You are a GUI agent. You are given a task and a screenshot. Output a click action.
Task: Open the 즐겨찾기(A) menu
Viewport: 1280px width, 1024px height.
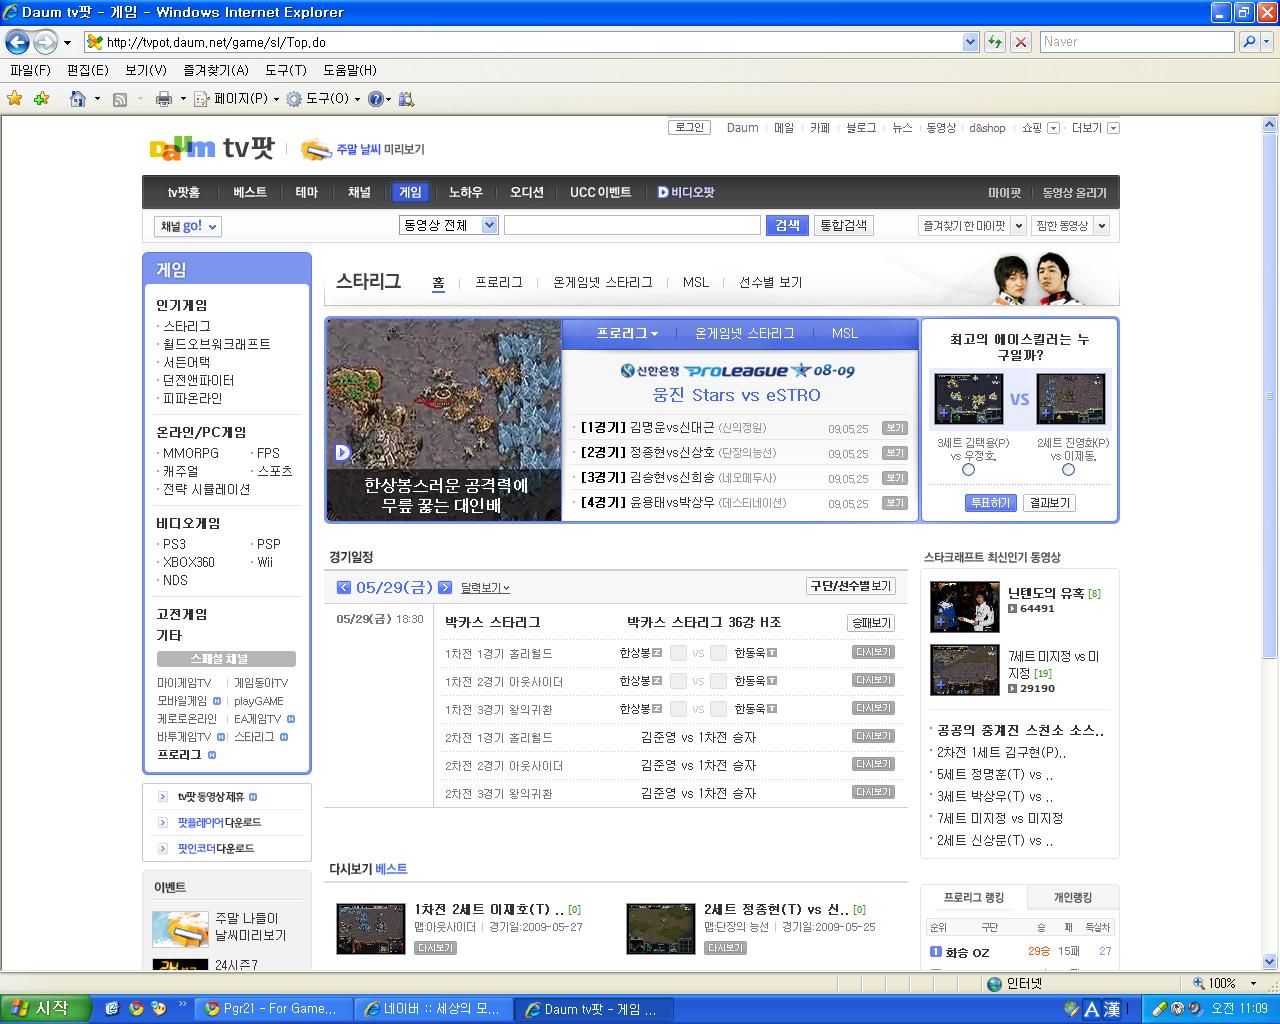click(x=216, y=70)
